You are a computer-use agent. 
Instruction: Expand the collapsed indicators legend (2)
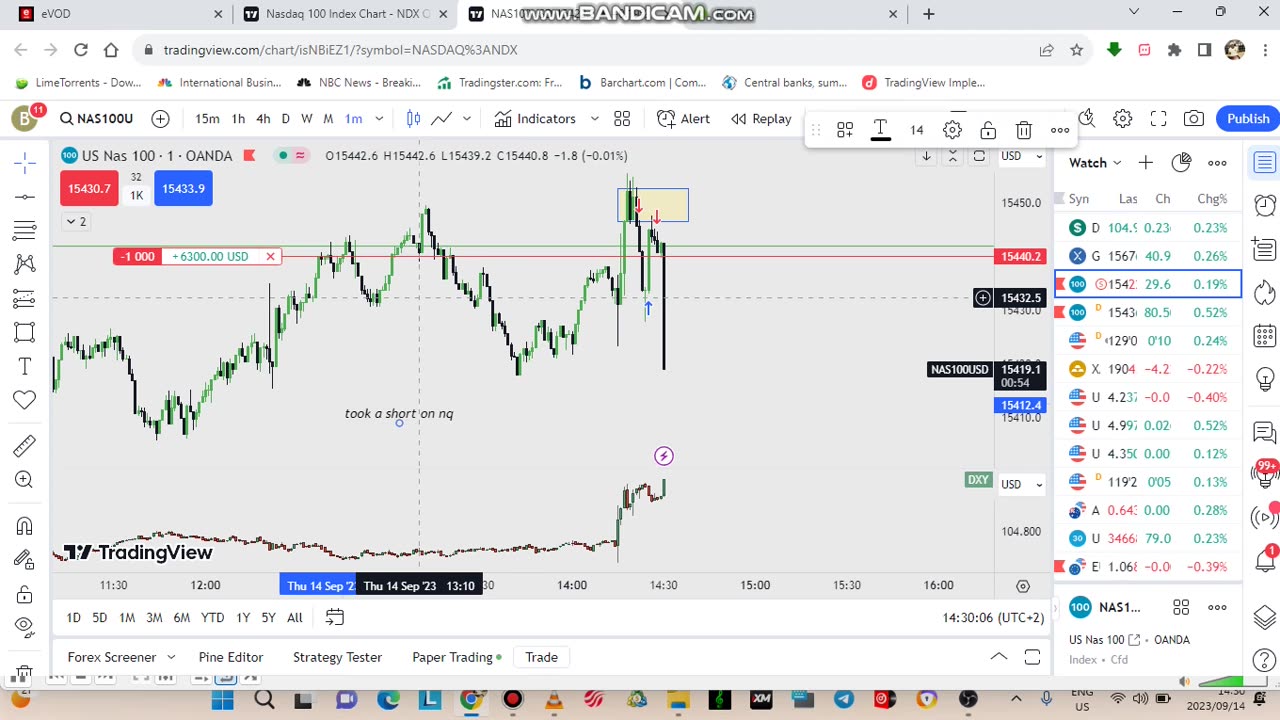[x=75, y=221]
